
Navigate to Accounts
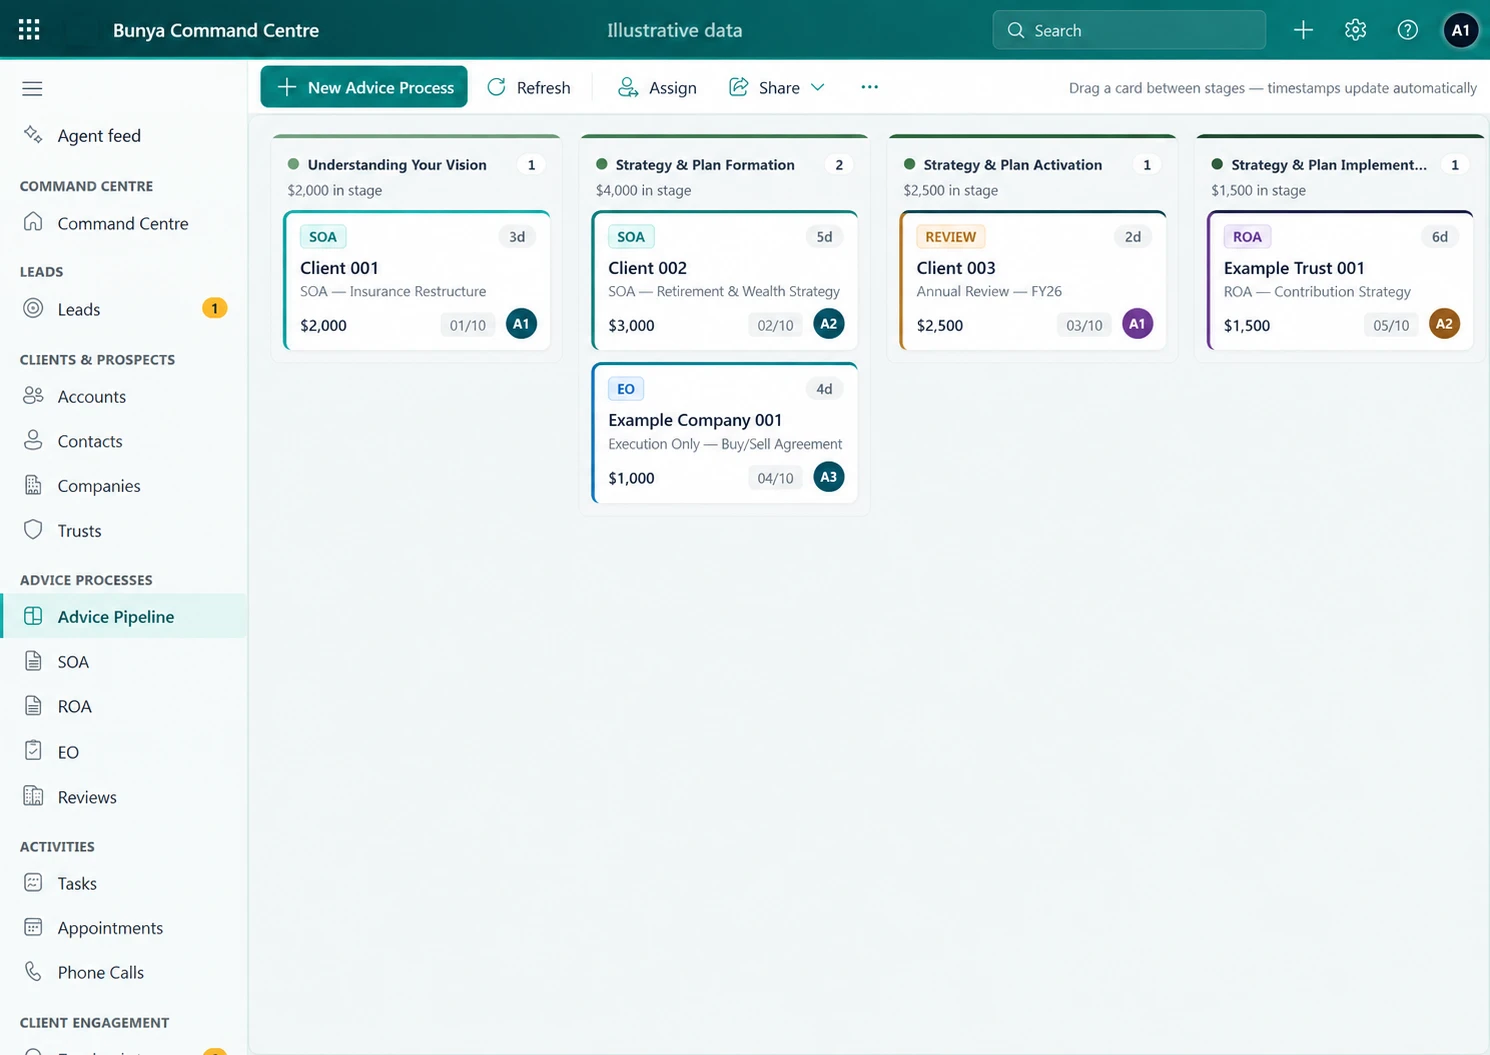124,396
